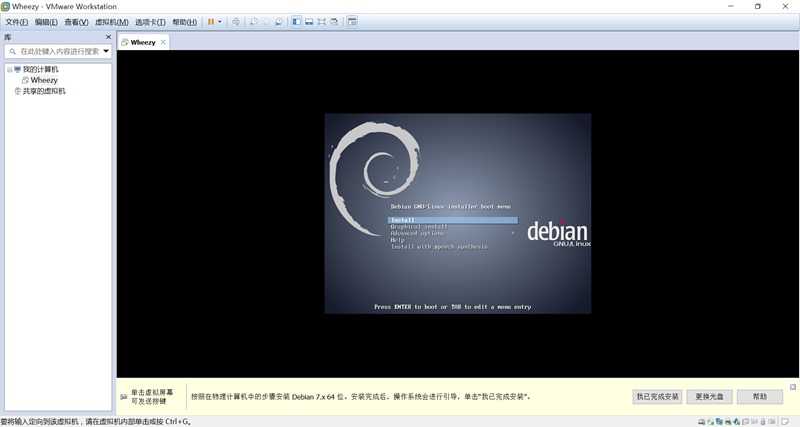Viewport: 800px width, 427px height.
Task: Open the message log icon in status bar
Action: pyautogui.click(x=785, y=422)
